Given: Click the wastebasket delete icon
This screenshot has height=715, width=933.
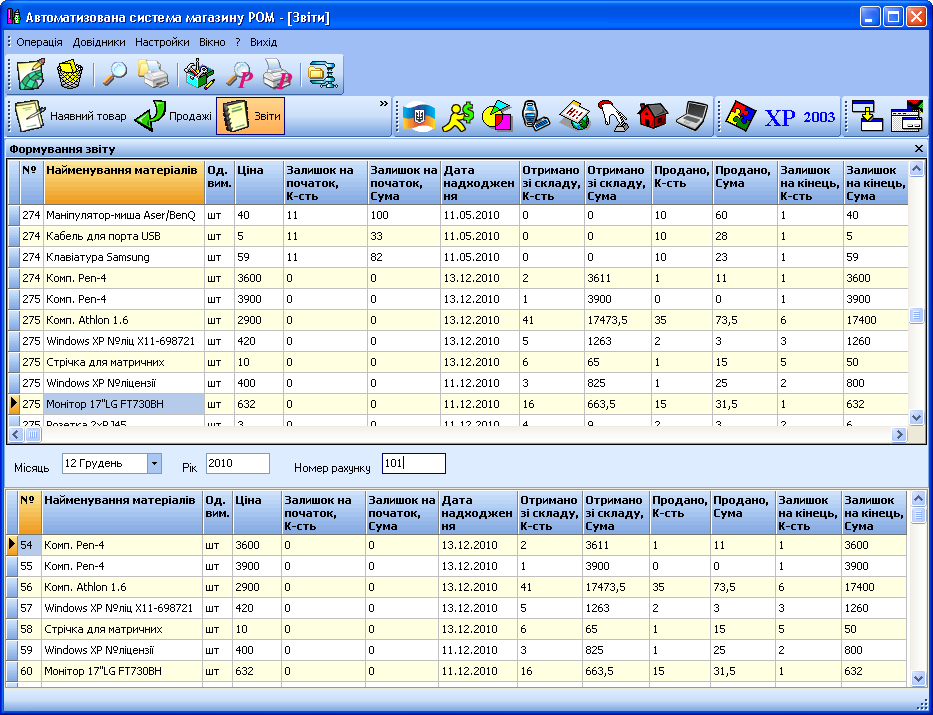Looking at the screenshot, I should coord(70,74).
